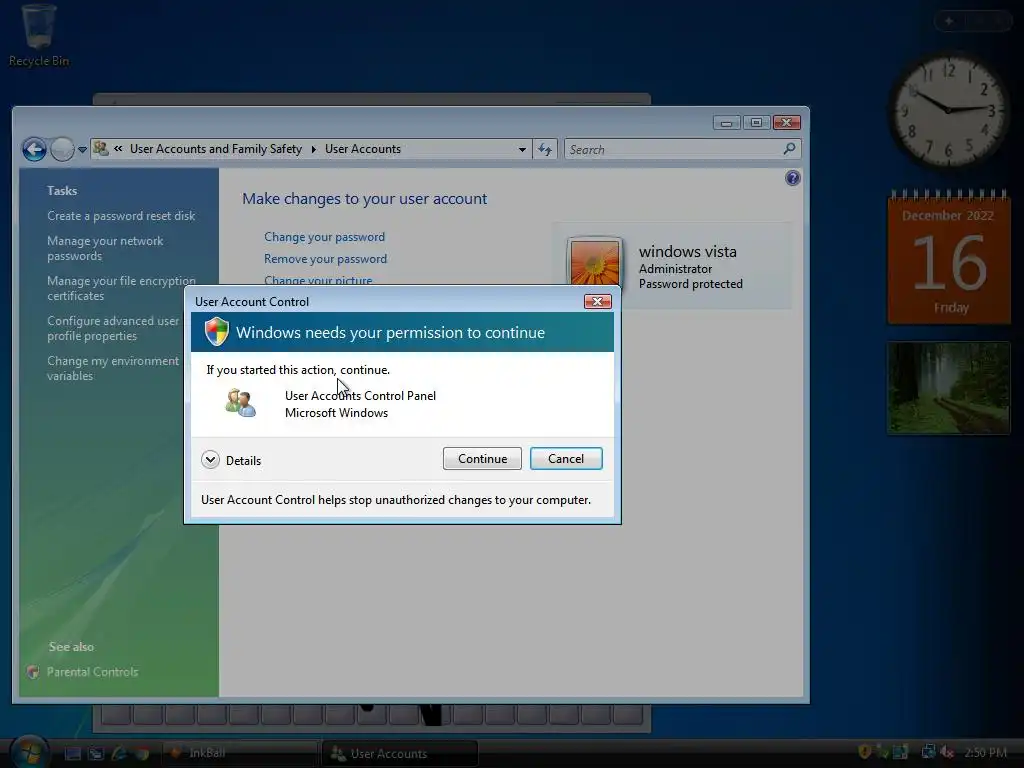This screenshot has height=768, width=1024.
Task: Click the User Accounts Control Panel icon
Action: pyautogui.click(x=240, y=403)
